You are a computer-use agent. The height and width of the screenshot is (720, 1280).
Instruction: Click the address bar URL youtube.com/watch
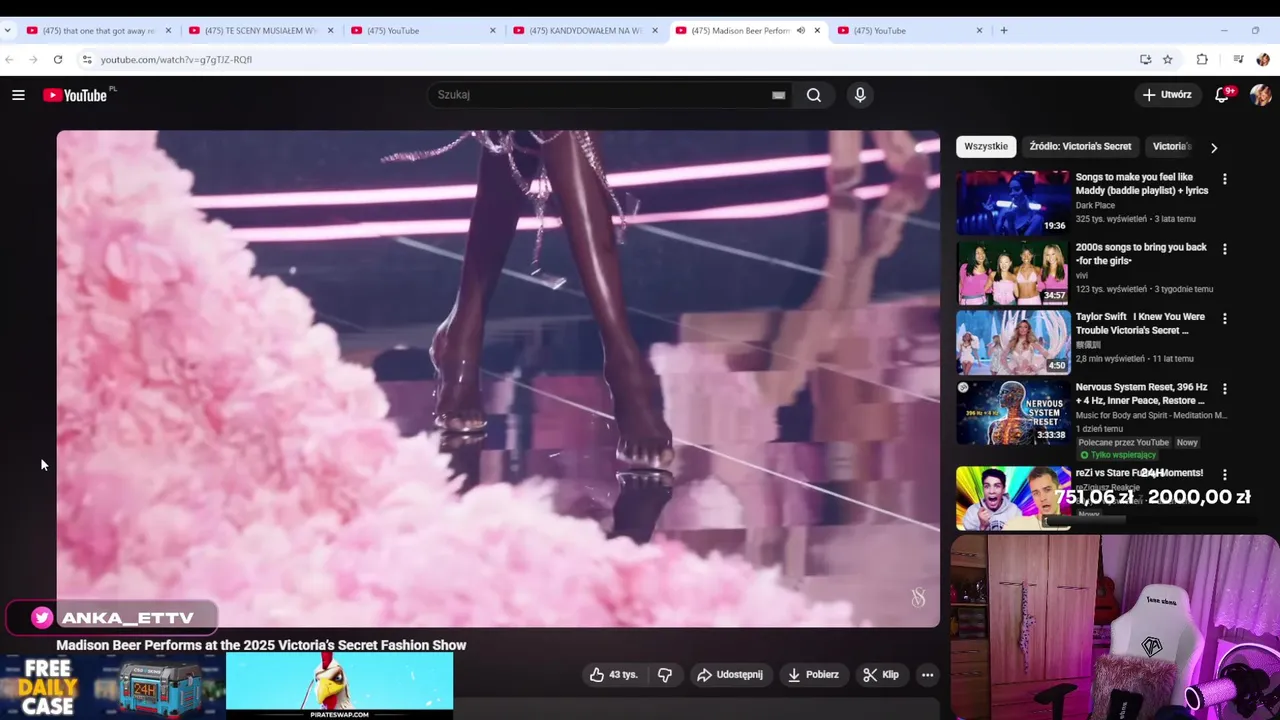(x=176, y=60)
